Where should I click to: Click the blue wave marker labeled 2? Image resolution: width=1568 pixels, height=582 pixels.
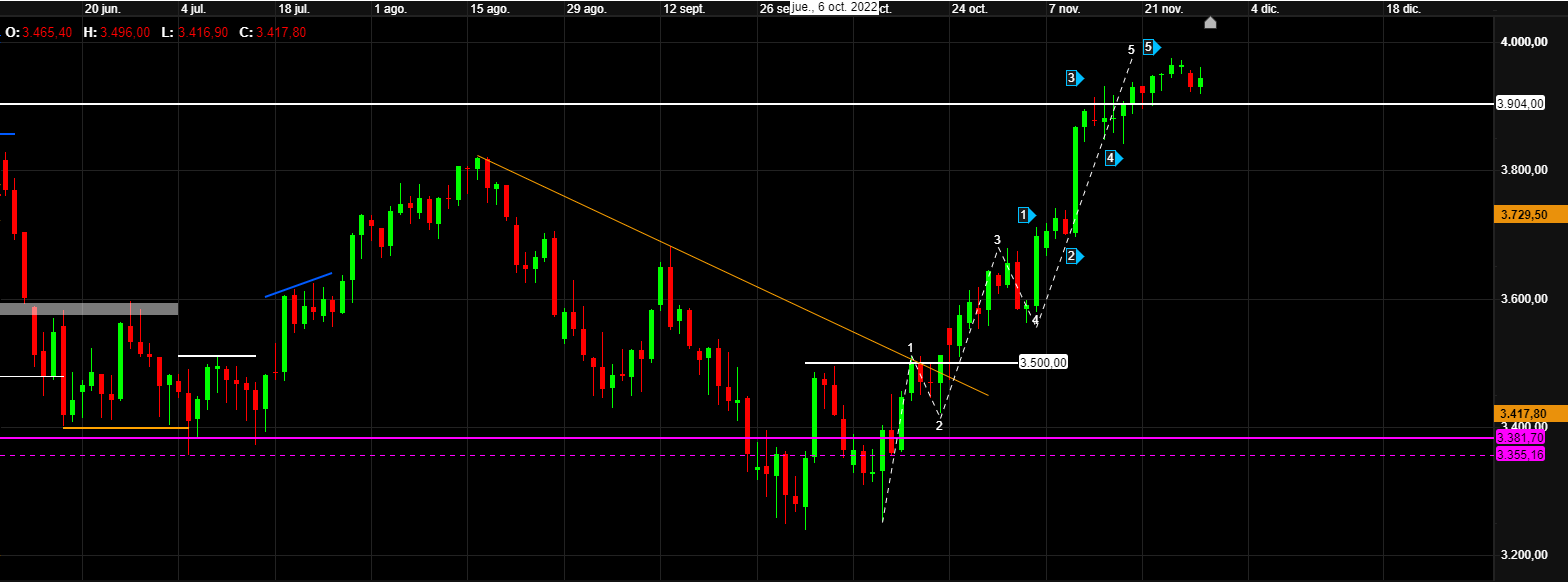[1074, 257]
